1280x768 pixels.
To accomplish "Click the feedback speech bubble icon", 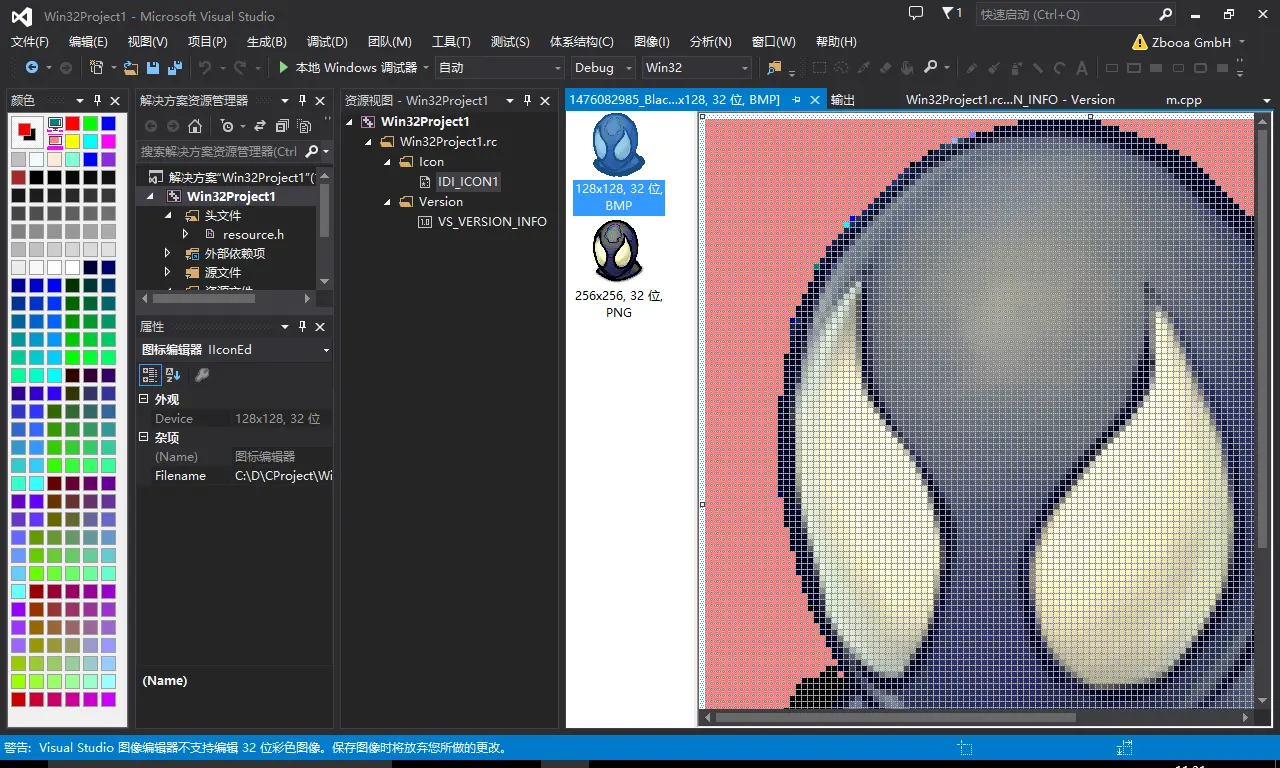I will point(915,13).
